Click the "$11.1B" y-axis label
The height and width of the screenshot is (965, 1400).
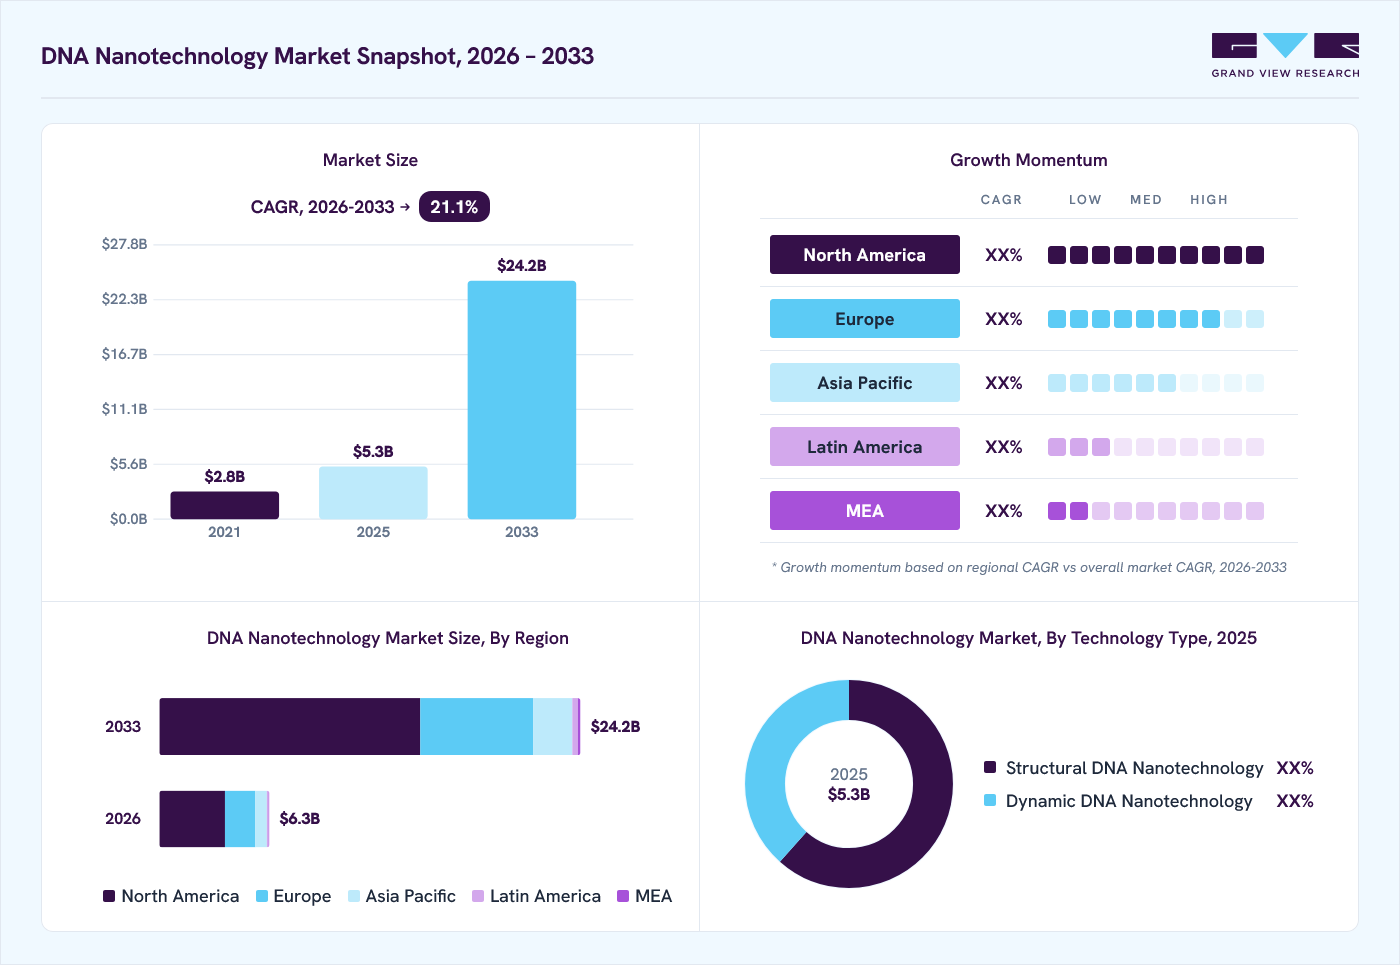(x=124, y=409)
